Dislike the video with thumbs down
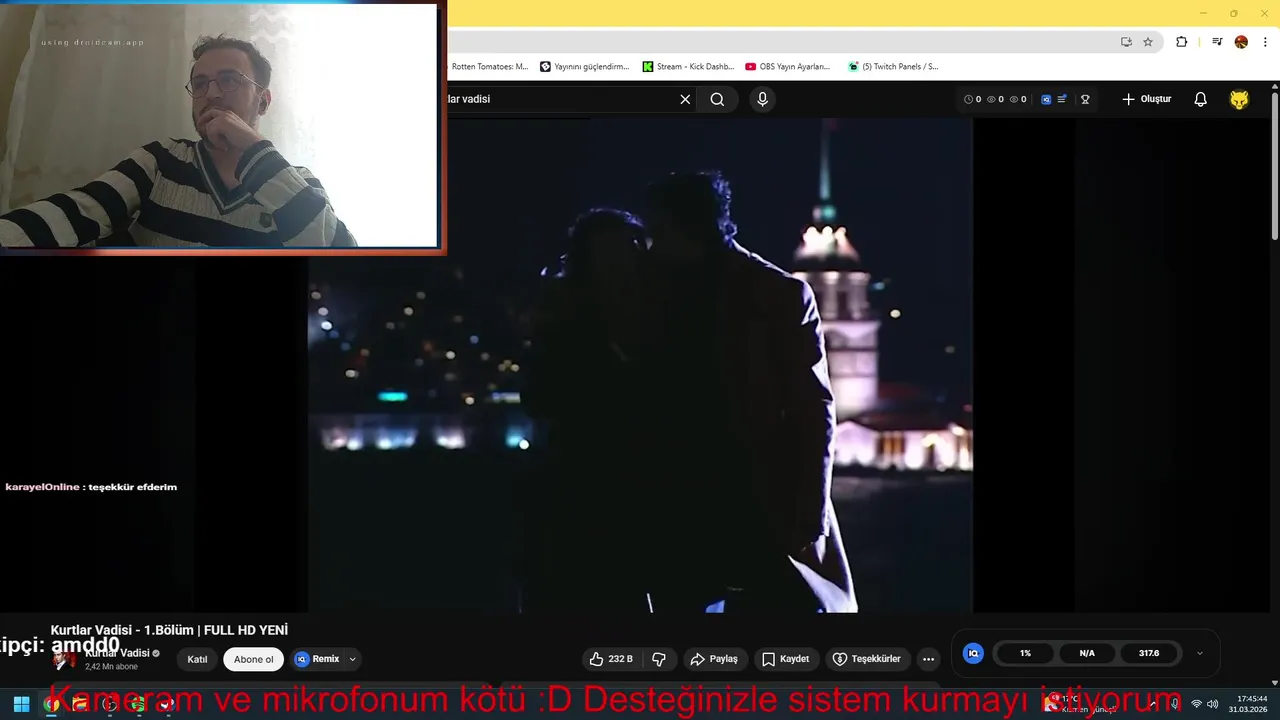The height and width of the screenshot is (720, 1280). tap(659, 659)
